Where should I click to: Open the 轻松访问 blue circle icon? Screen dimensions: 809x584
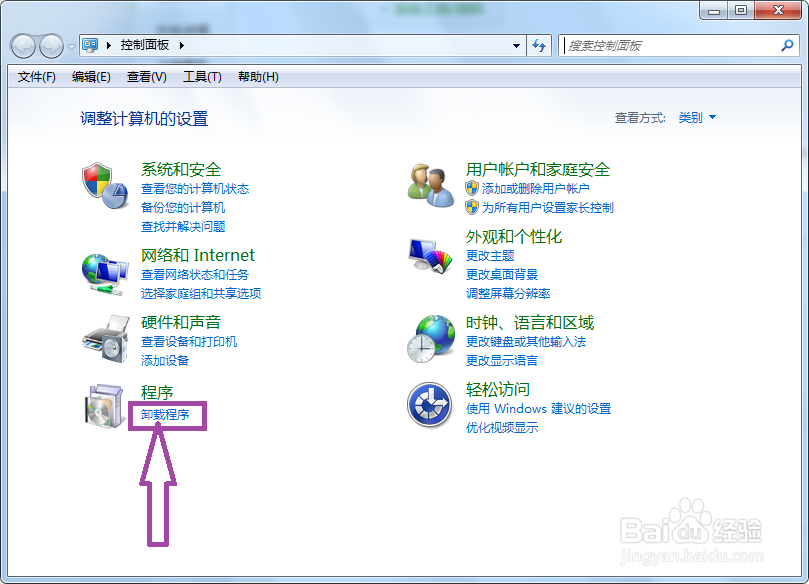pyautogui.click(x=430, y=404)
